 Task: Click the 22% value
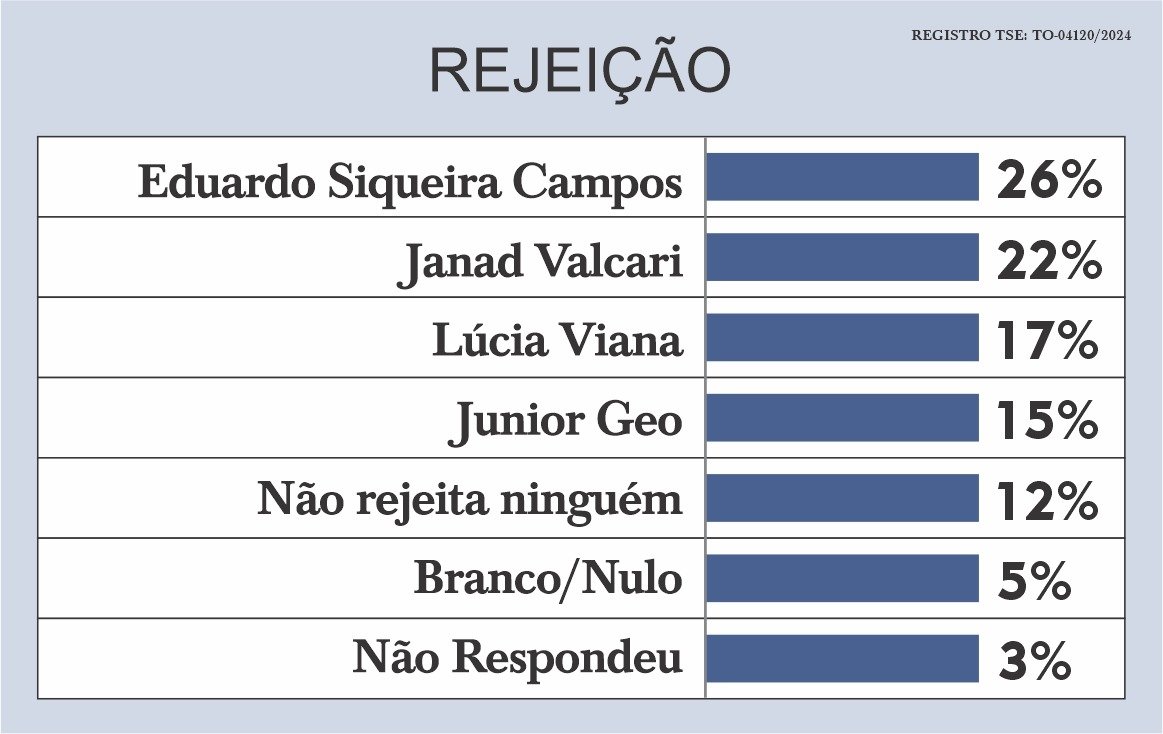click(x=1049, y=261)
